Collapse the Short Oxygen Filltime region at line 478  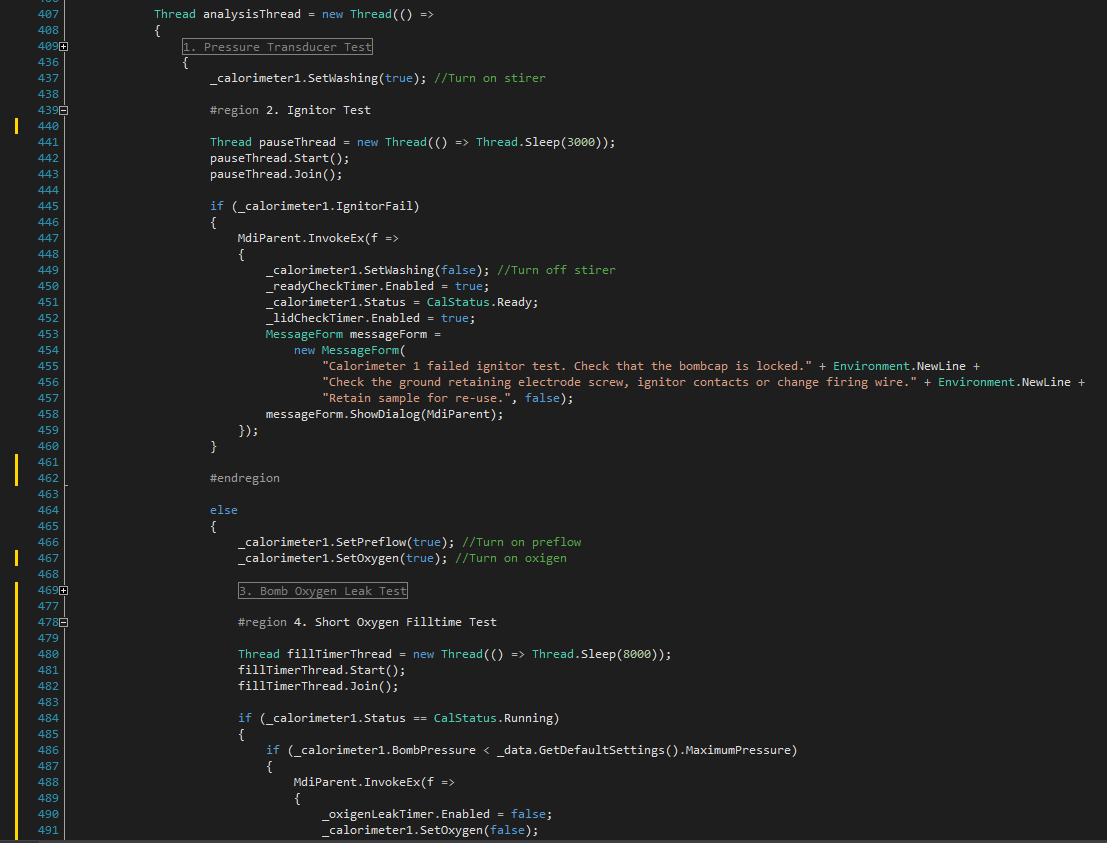point(64,622)
